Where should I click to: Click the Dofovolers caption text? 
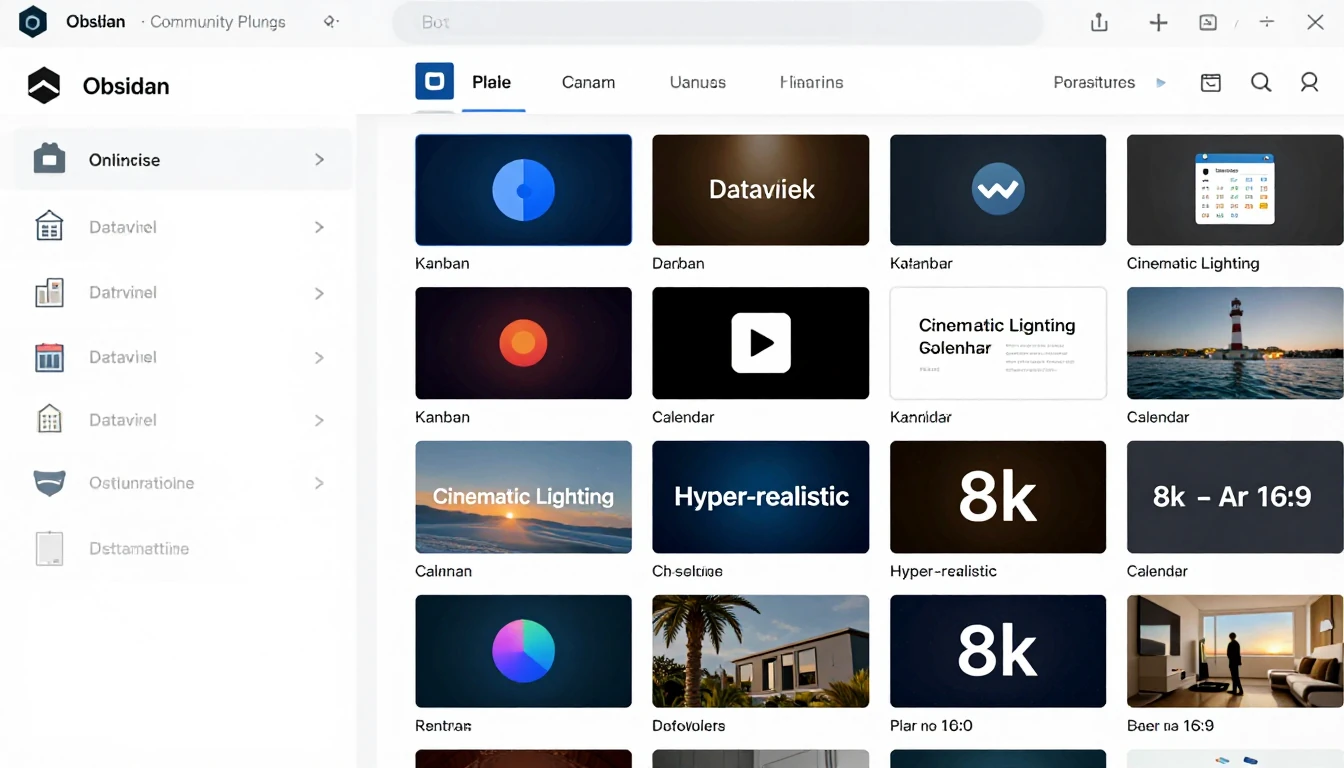pos(688,726)
